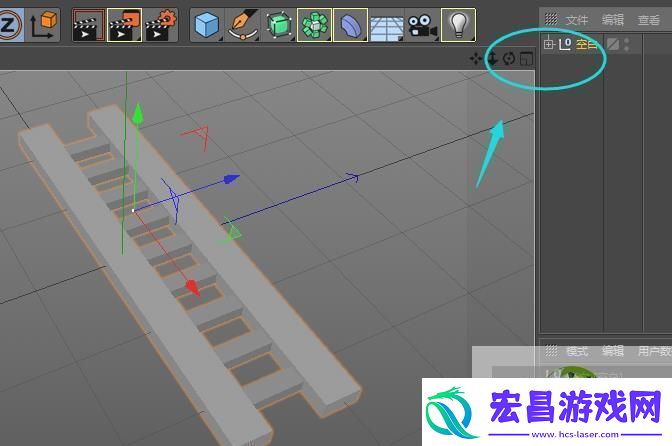This screenshot has width=672, height=446.
Task: Toggle the Z axis lock
Action: (x=9, y=25)
